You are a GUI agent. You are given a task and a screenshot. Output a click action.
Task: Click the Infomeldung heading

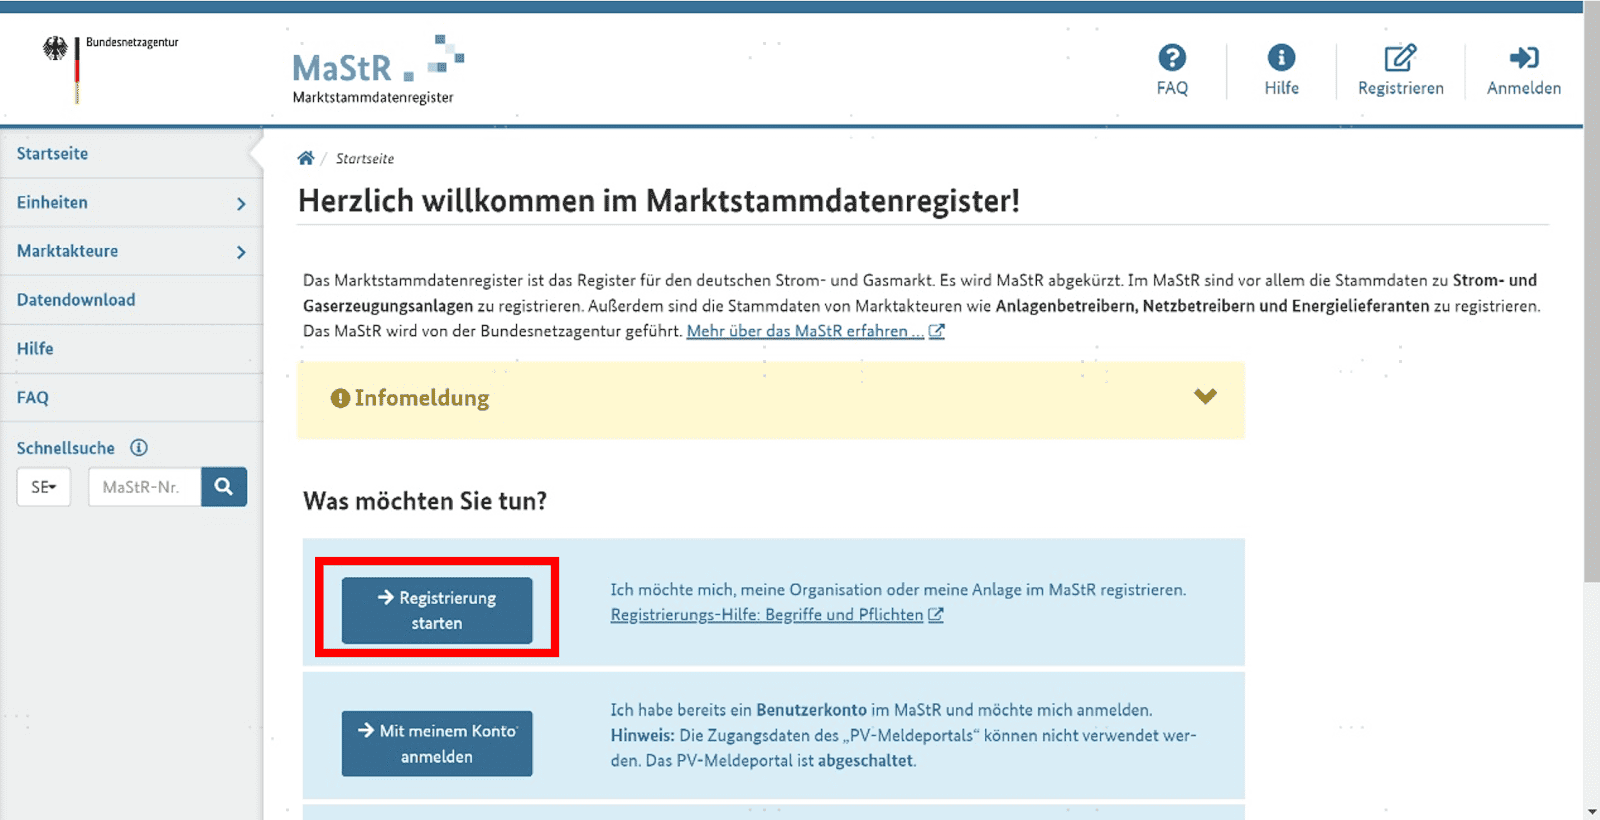[x=422, y=398]
